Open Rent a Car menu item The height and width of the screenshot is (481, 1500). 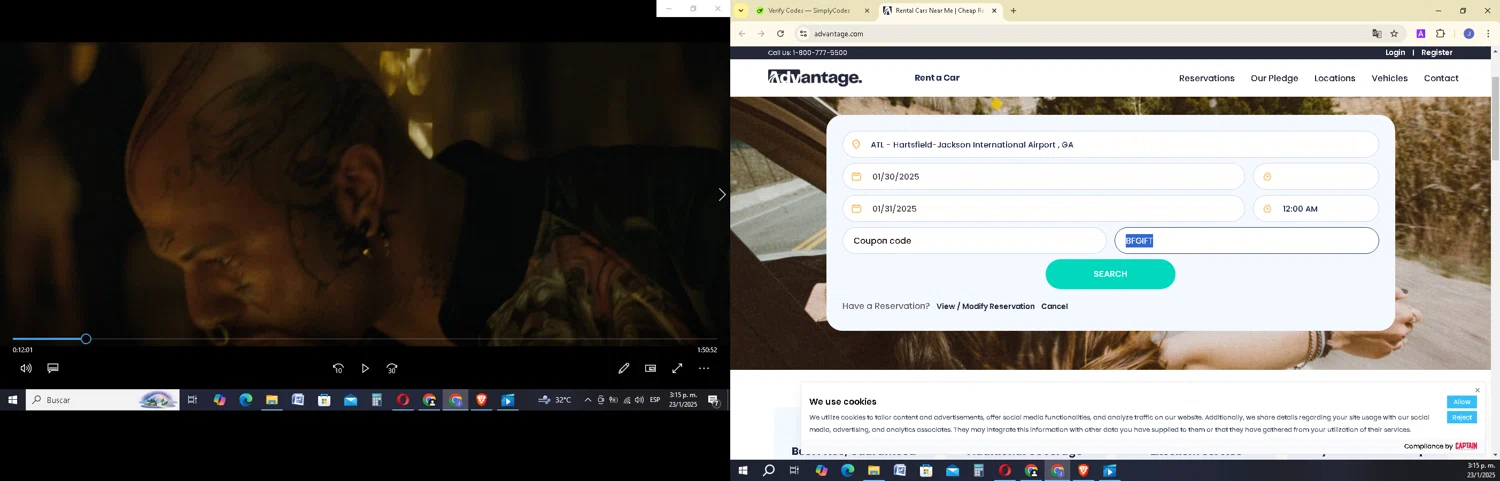937,78
